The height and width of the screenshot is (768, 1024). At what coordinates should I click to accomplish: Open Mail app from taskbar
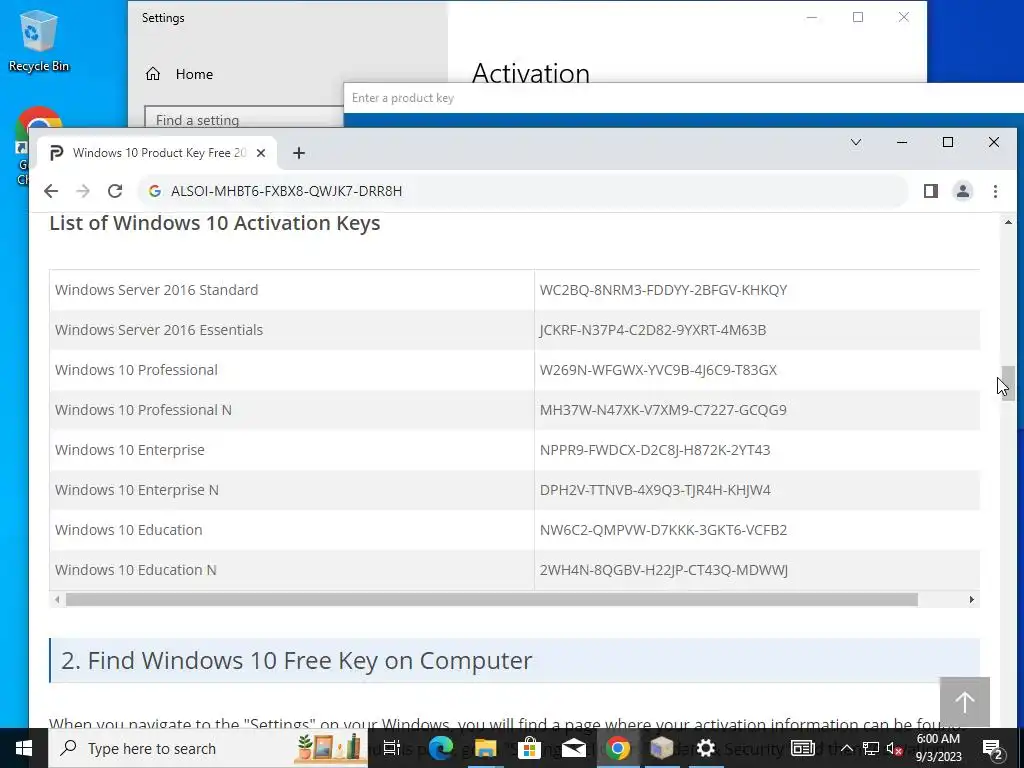click(x=573, y=748)
